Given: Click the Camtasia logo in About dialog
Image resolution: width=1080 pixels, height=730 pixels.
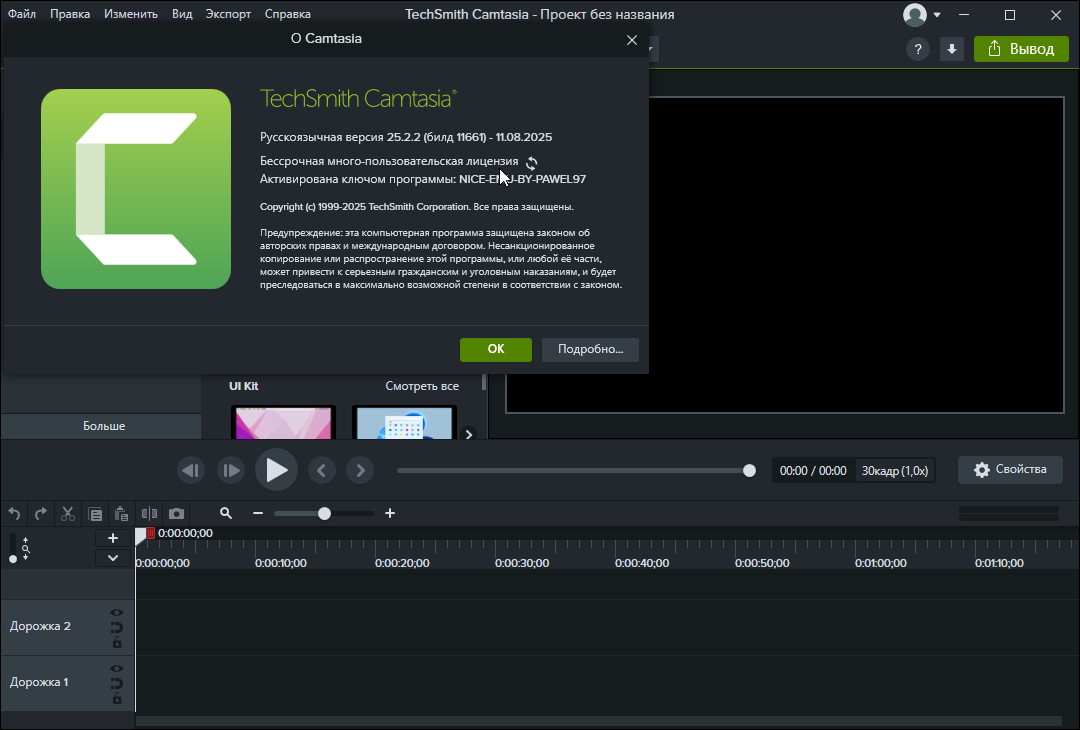Looking at the screenshot, I should click(x=136, y=189).
